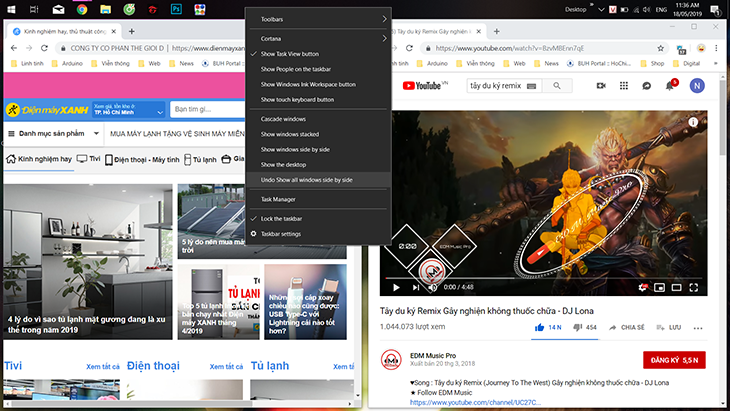Select Show windows side by side

319,149
